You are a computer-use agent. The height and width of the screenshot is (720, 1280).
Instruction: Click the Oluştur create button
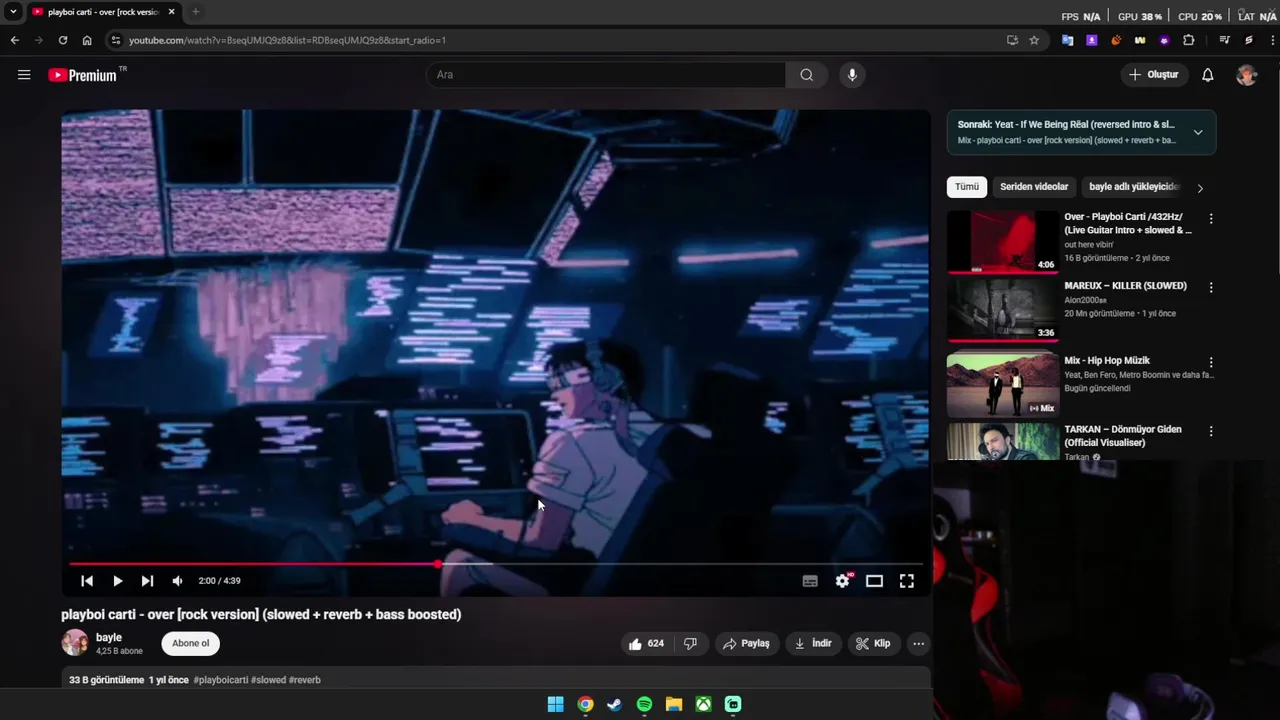[x=1153, y=75]
